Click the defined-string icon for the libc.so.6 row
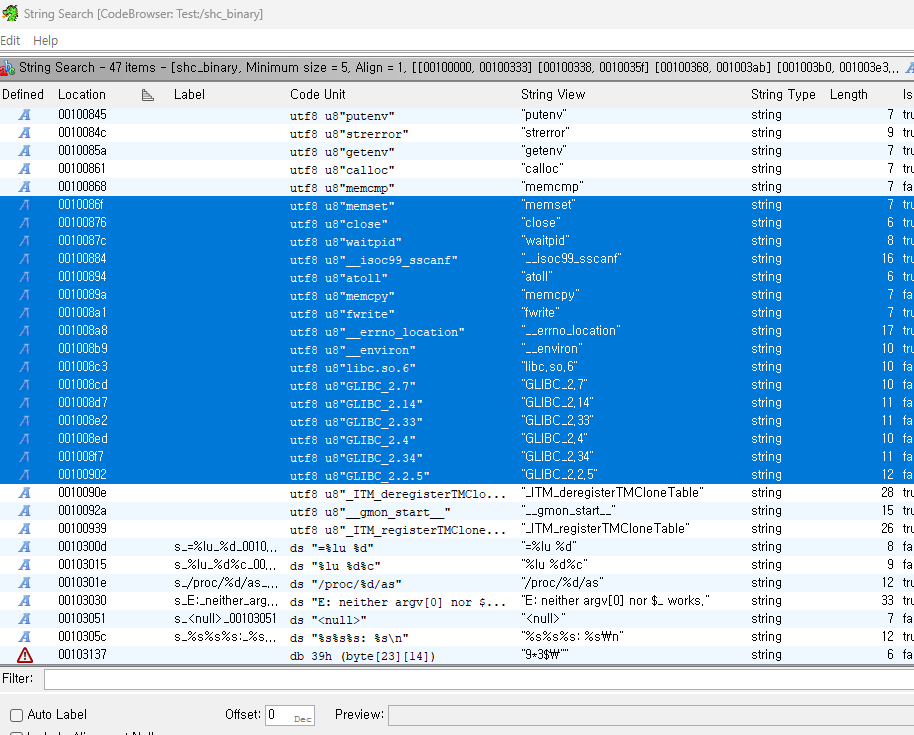The height and width of the screenshot is (735, 914). pyautogui.click(x=24, y=367)
